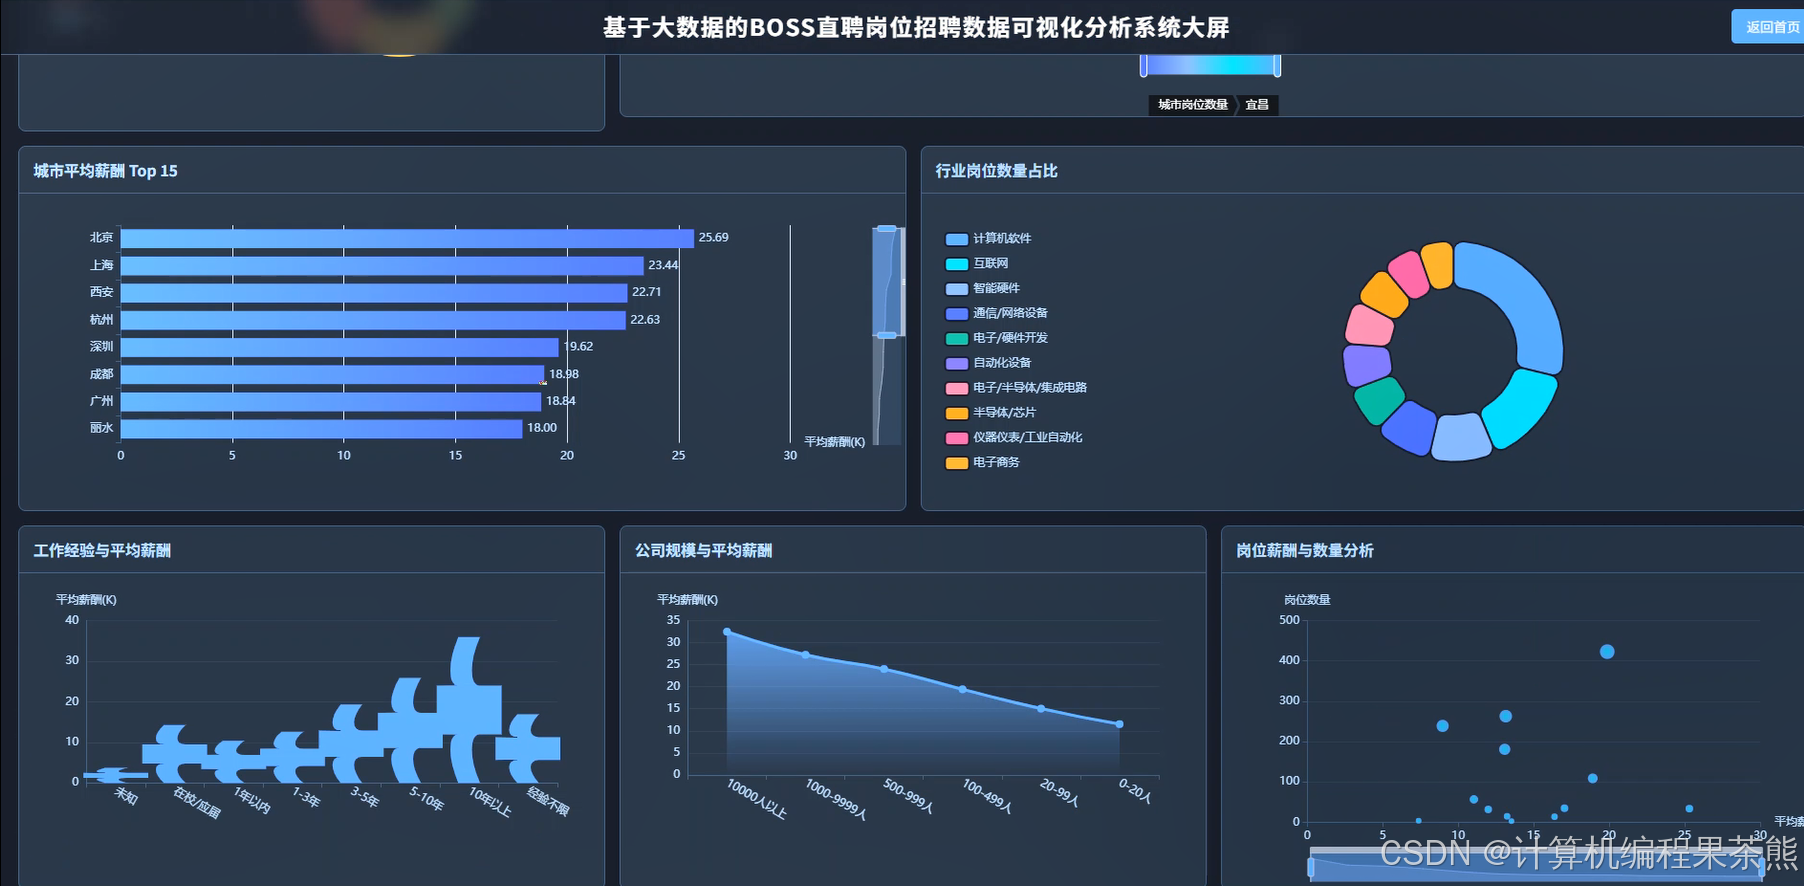Click the 1000-9999人 line data point

coord(806,655)
